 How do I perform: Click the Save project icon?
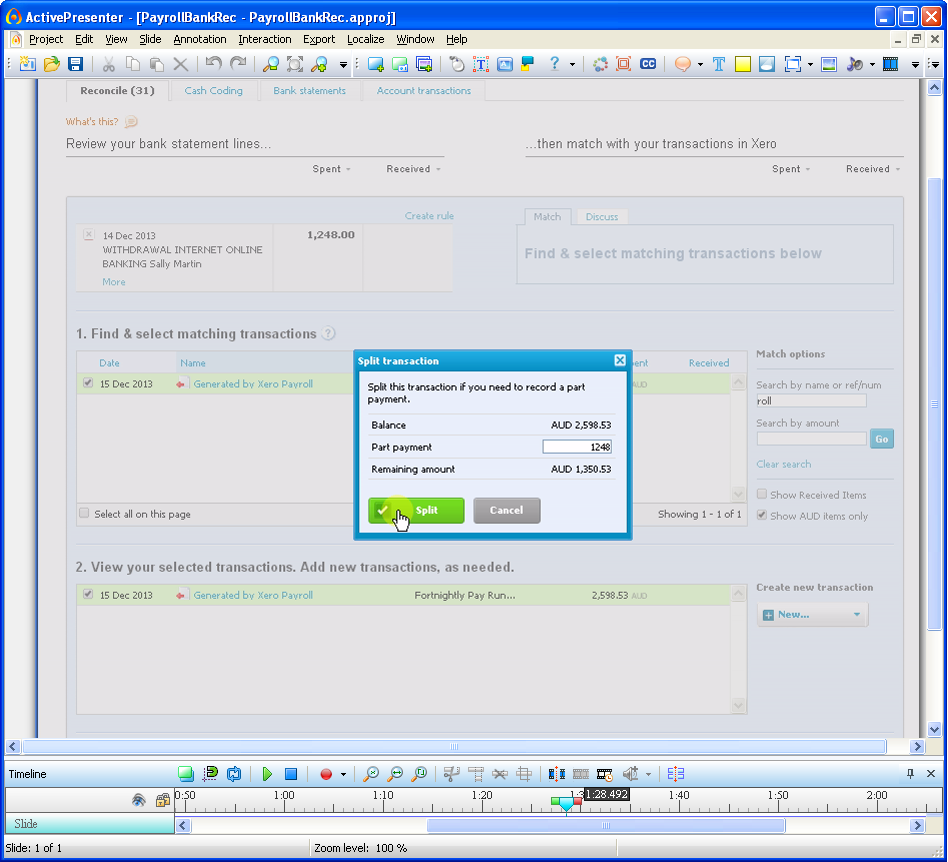75,64
